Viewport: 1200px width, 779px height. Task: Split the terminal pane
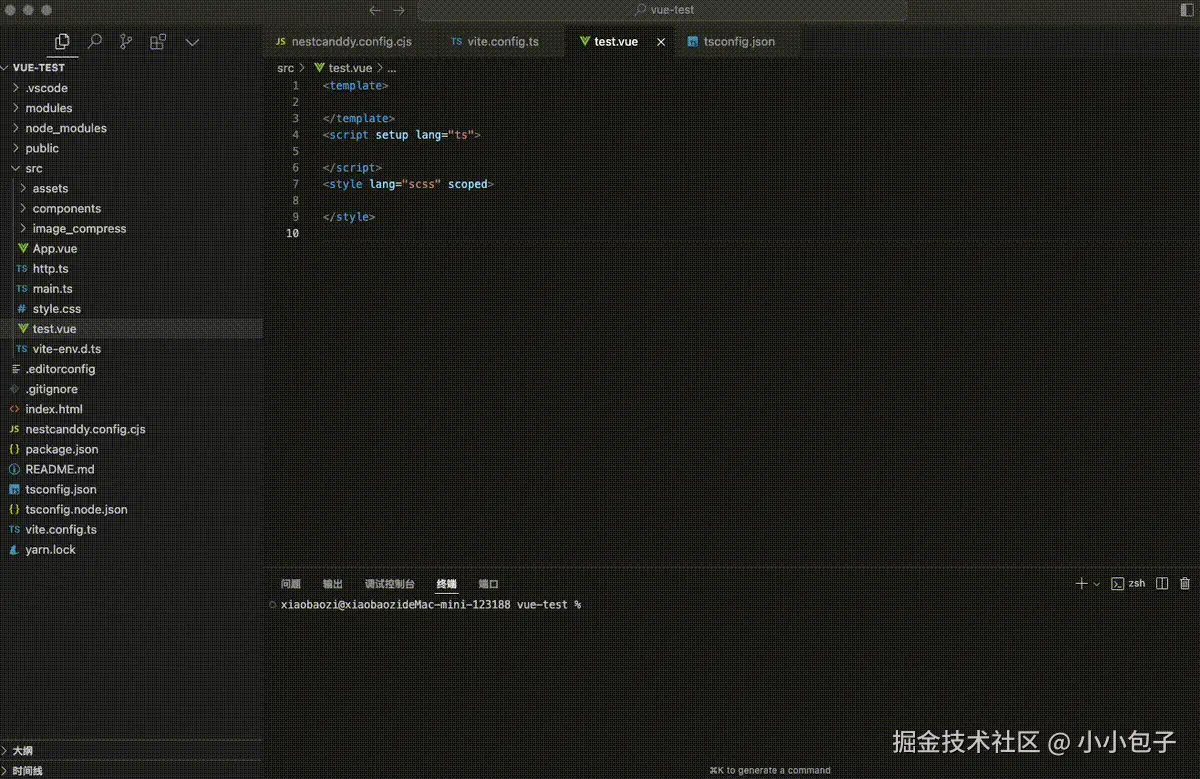[1161, 583]
